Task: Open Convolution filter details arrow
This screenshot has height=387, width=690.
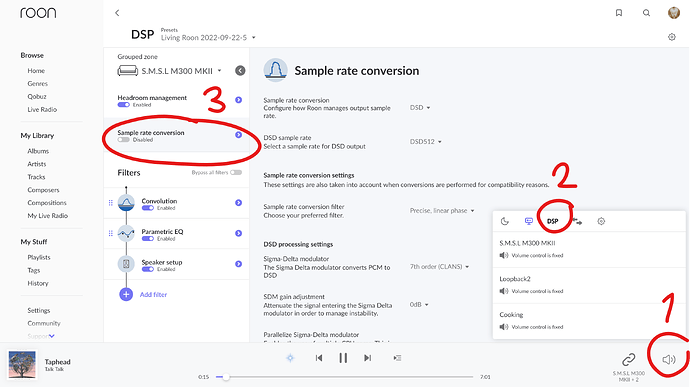Action: coord(239,203)
